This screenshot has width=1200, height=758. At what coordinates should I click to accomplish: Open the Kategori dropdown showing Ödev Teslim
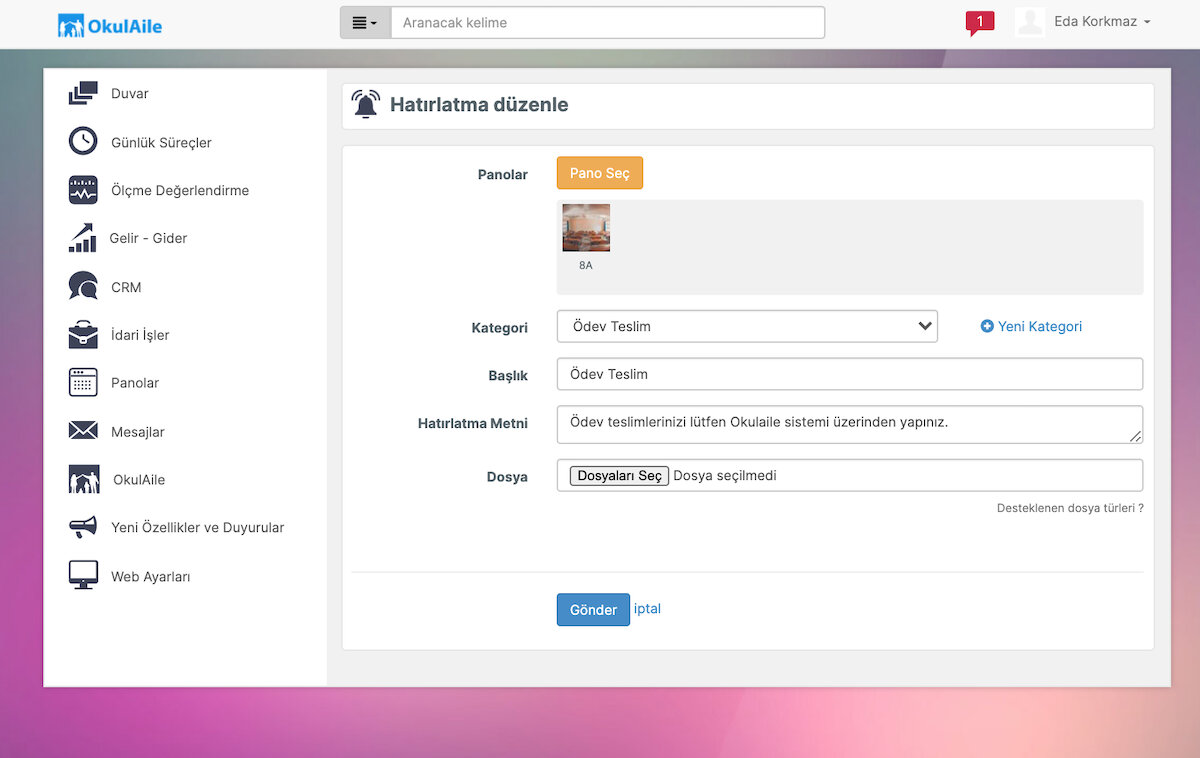click(x=747, y=326)
